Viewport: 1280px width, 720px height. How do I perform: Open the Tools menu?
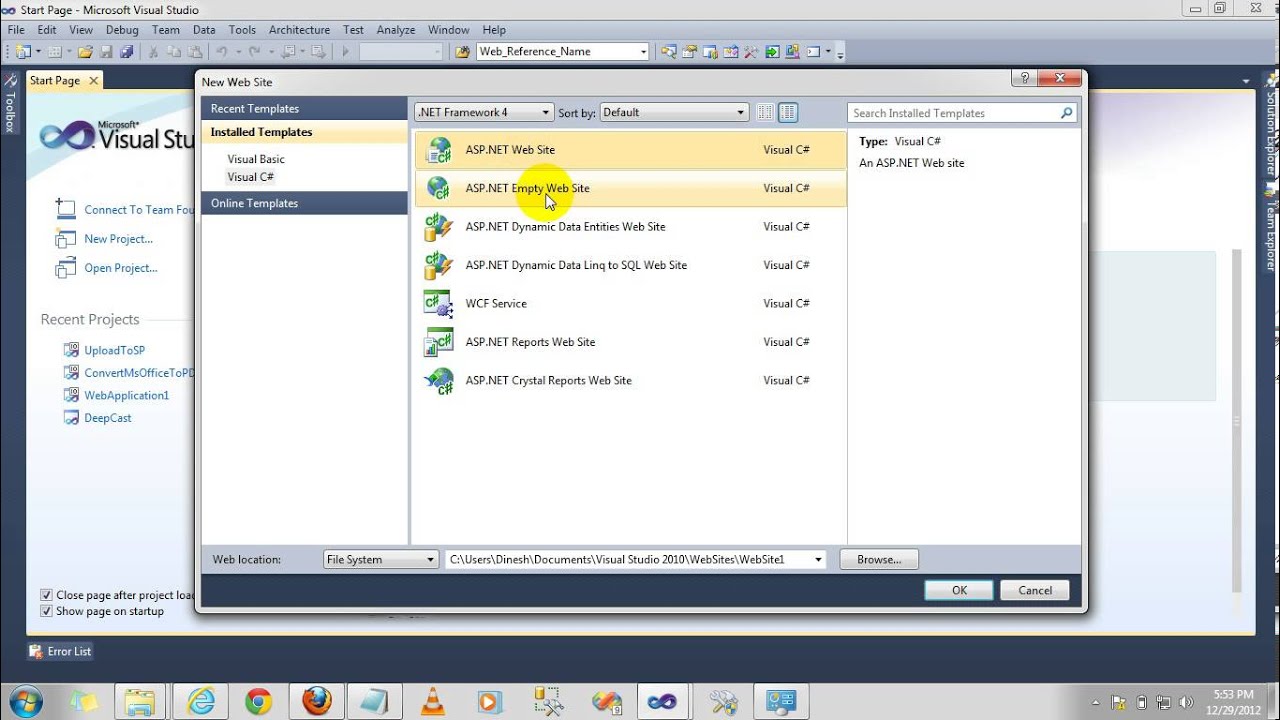click(242, 30)
